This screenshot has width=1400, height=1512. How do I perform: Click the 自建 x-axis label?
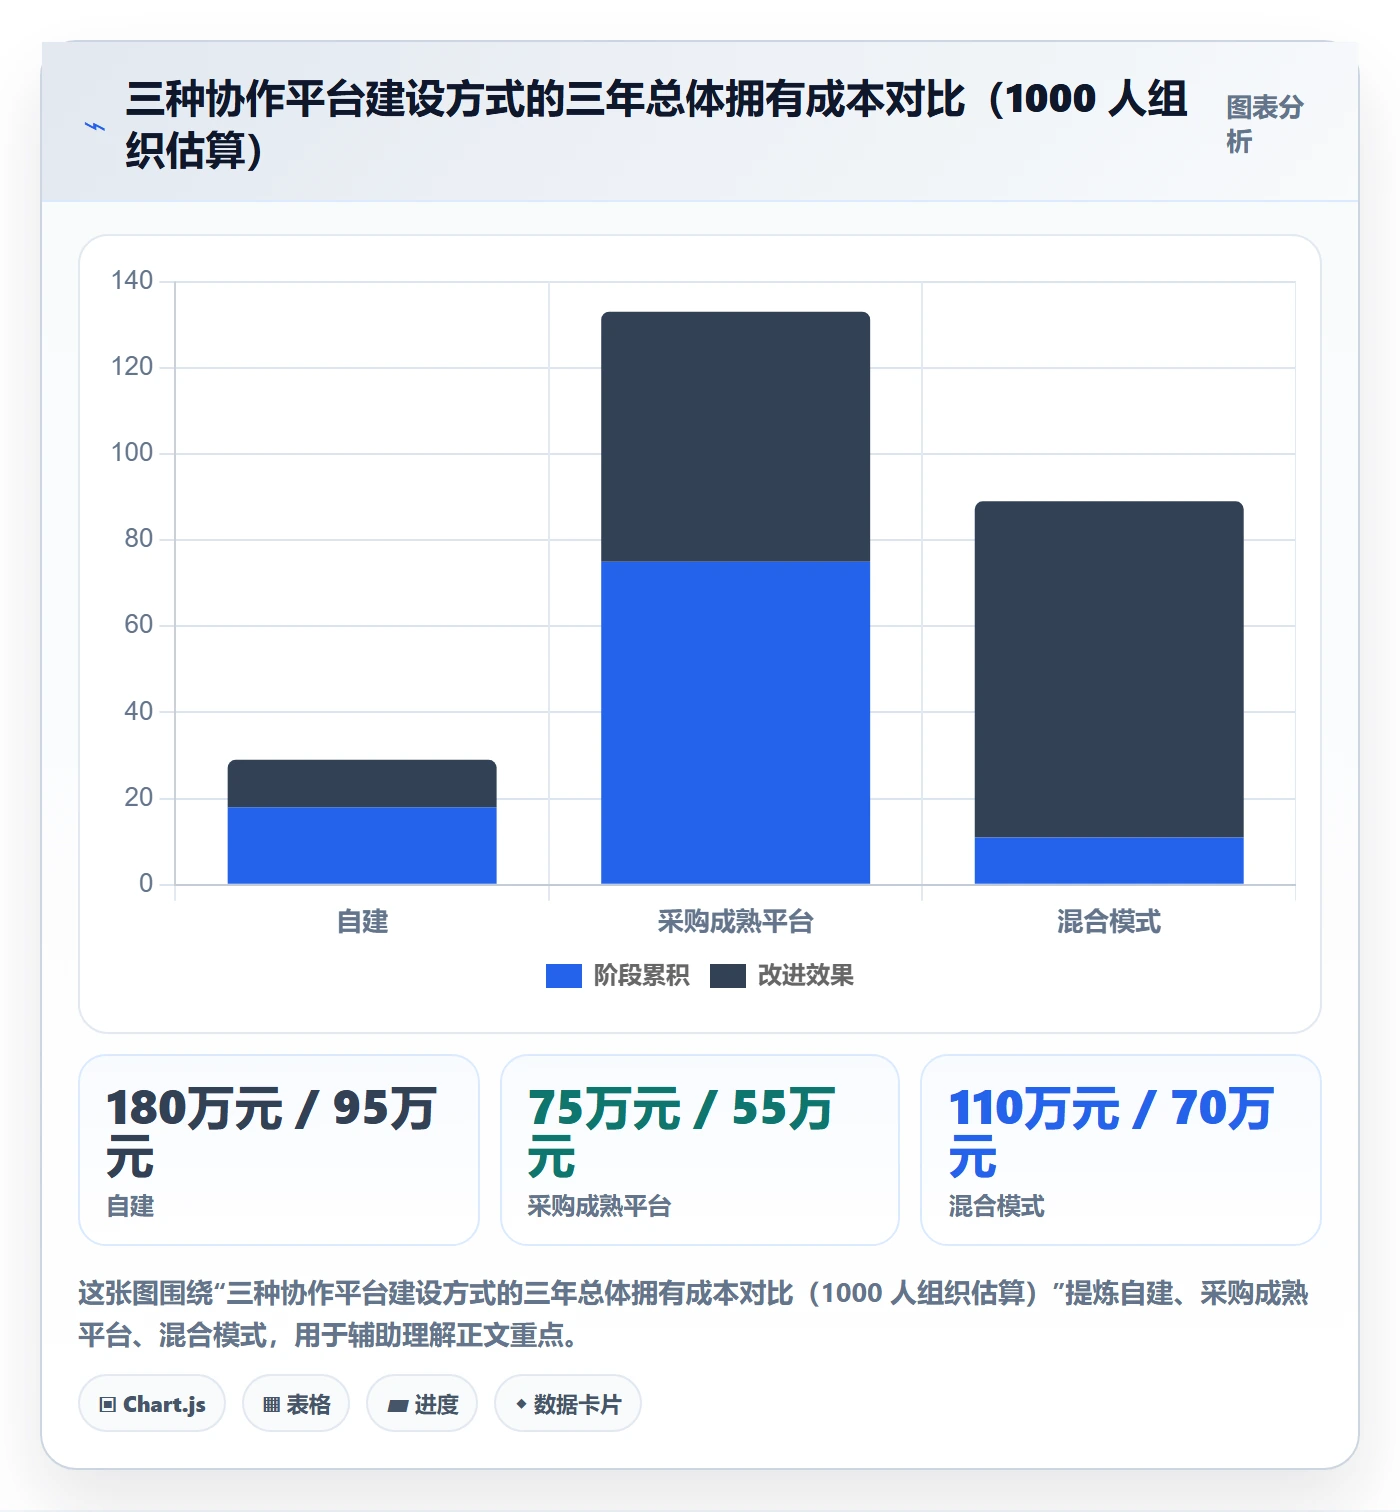[362, 921]
